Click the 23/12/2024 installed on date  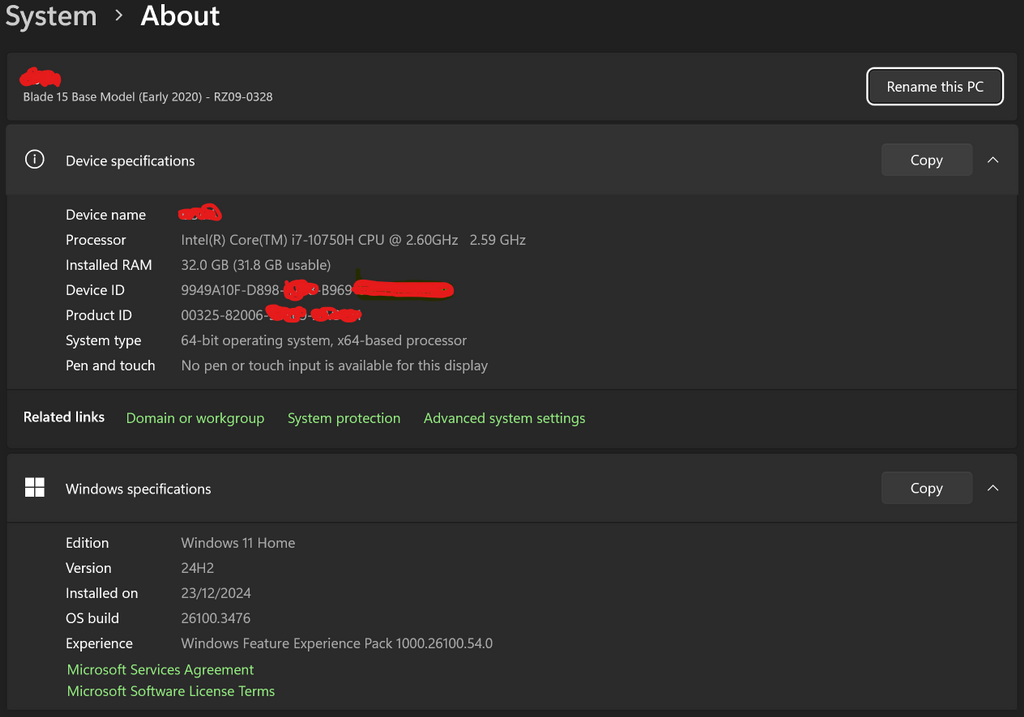click(x=216, y=593)
